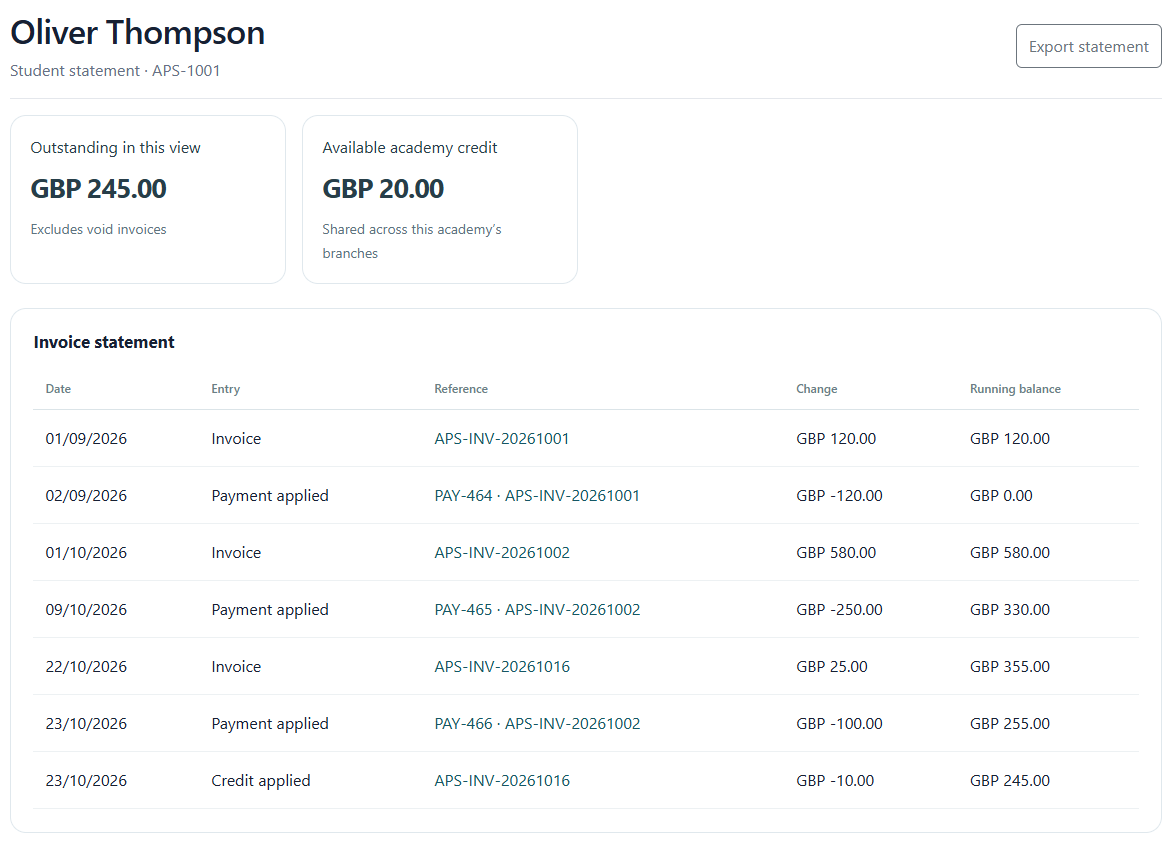
Task: Click the Entry column header
Action: click(x=226, y=389)
